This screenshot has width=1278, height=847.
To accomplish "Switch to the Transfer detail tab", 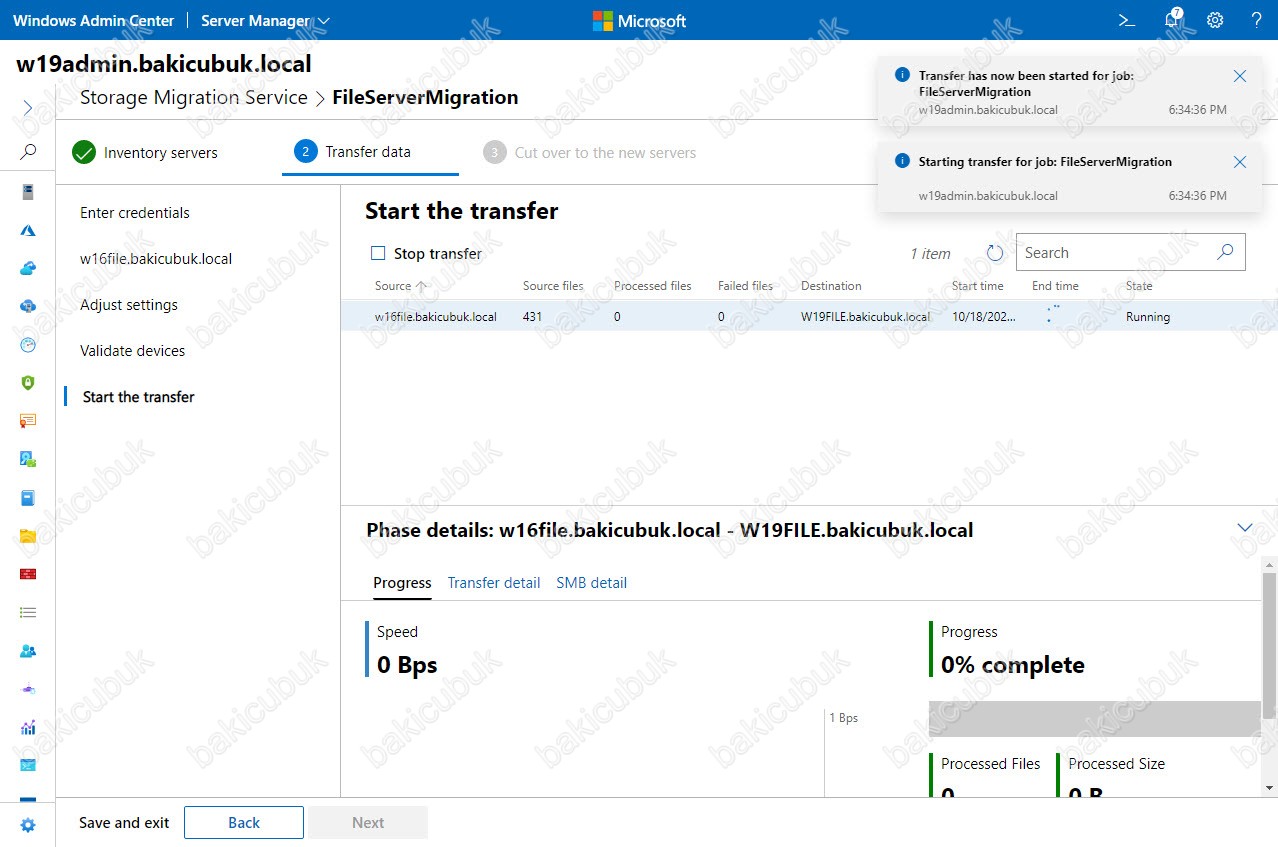I will (494, 583).
